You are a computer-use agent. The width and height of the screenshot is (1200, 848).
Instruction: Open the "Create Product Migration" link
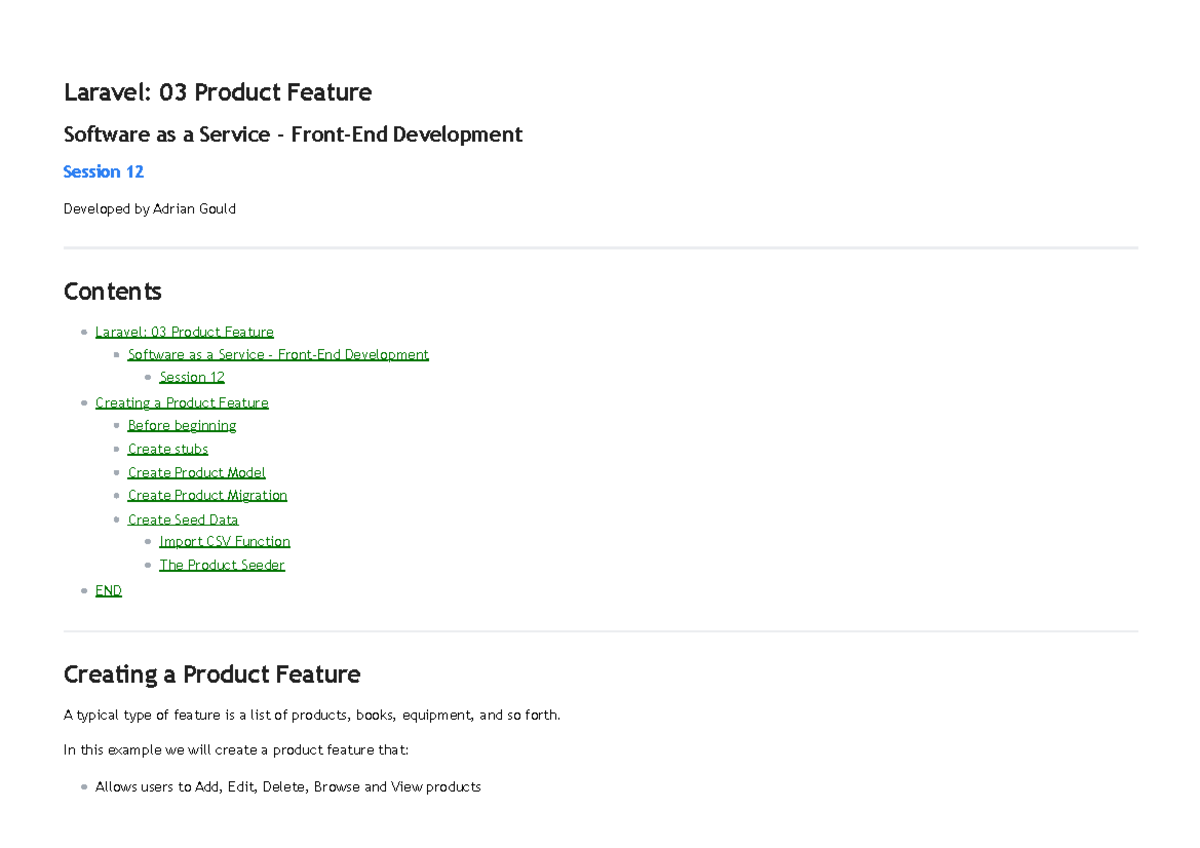(206, 495)
